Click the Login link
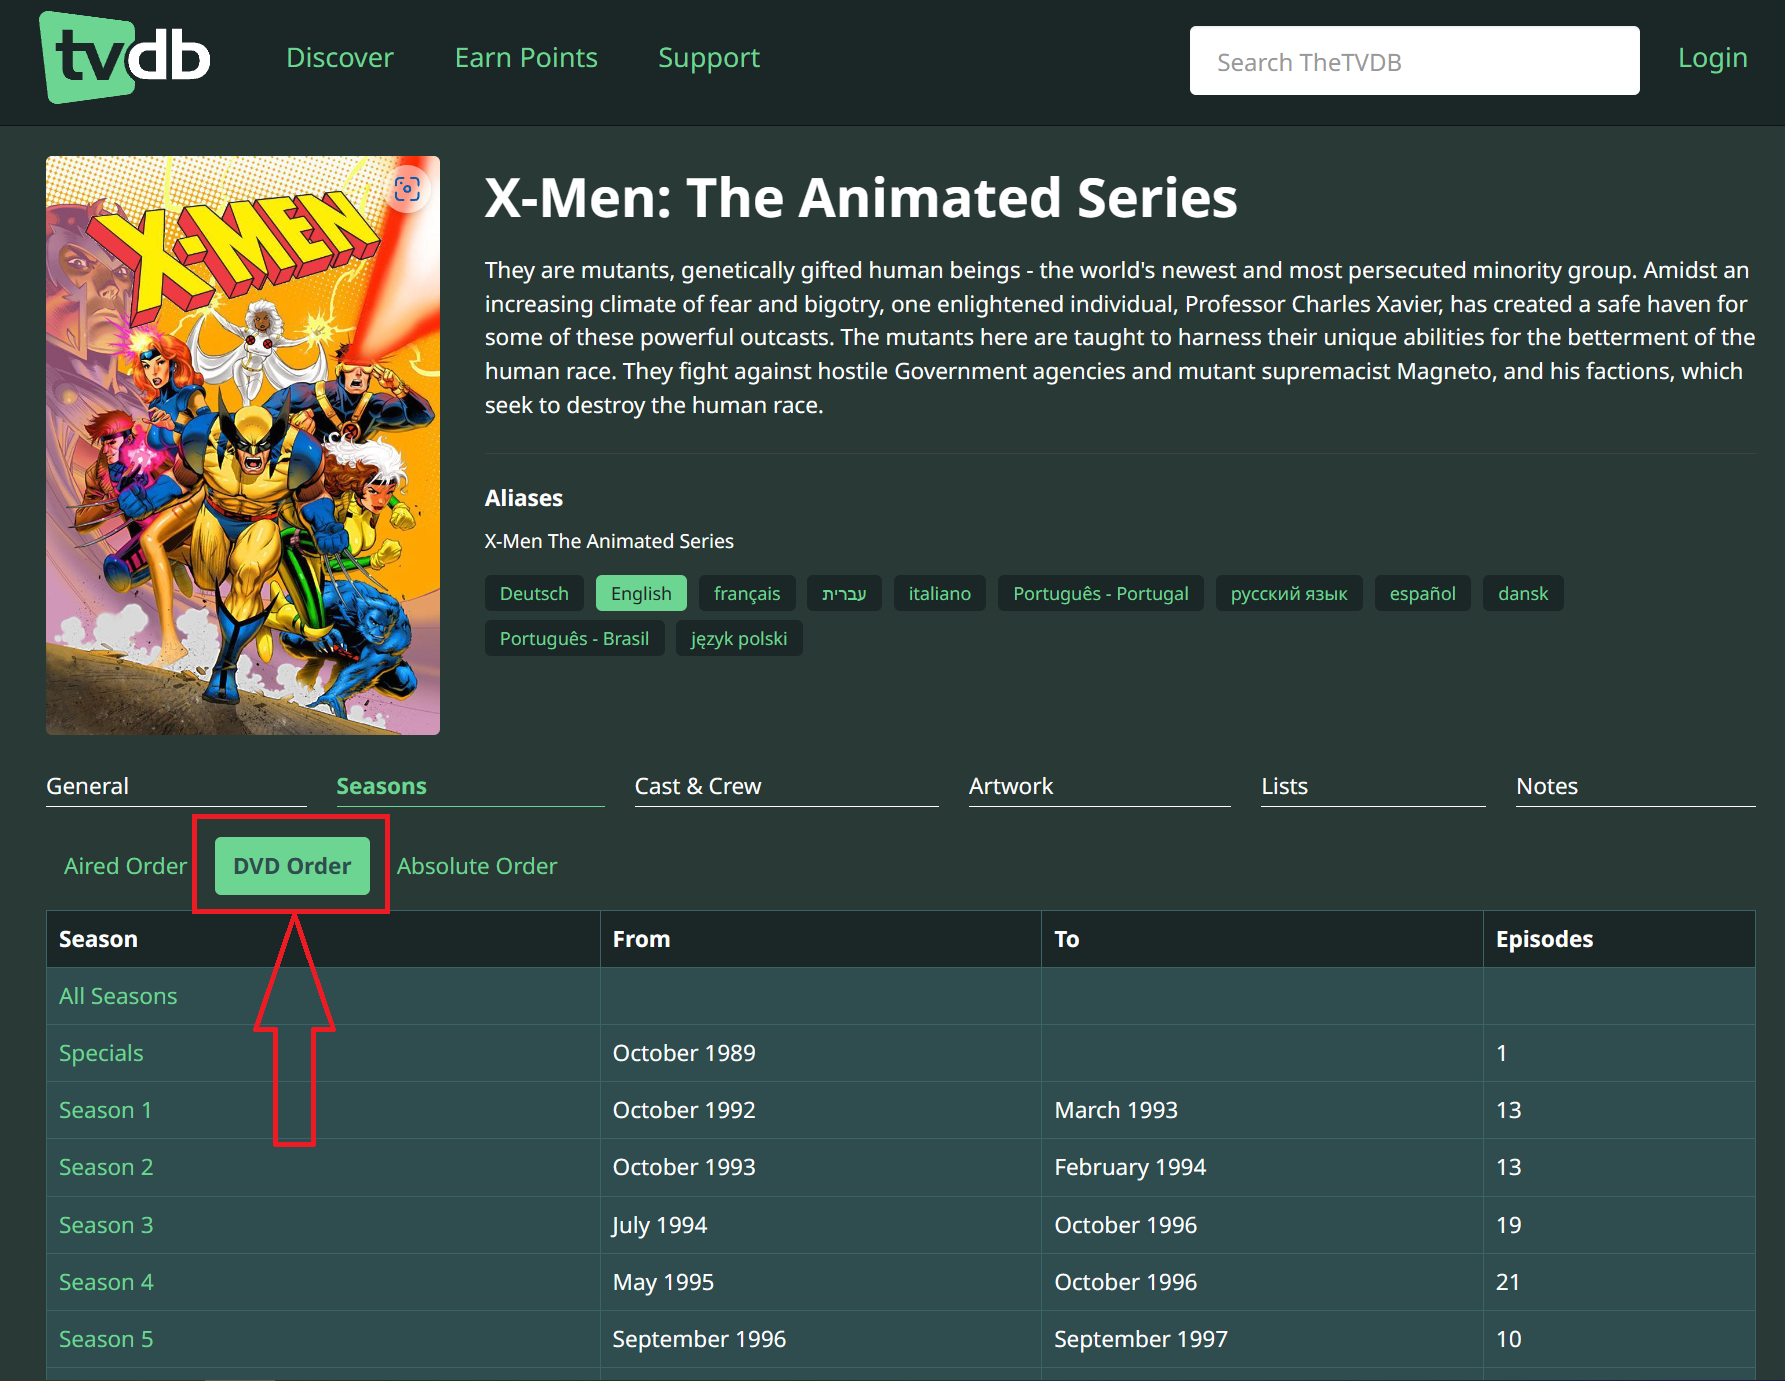The image size is (1785, 1381). [1712, 58]
